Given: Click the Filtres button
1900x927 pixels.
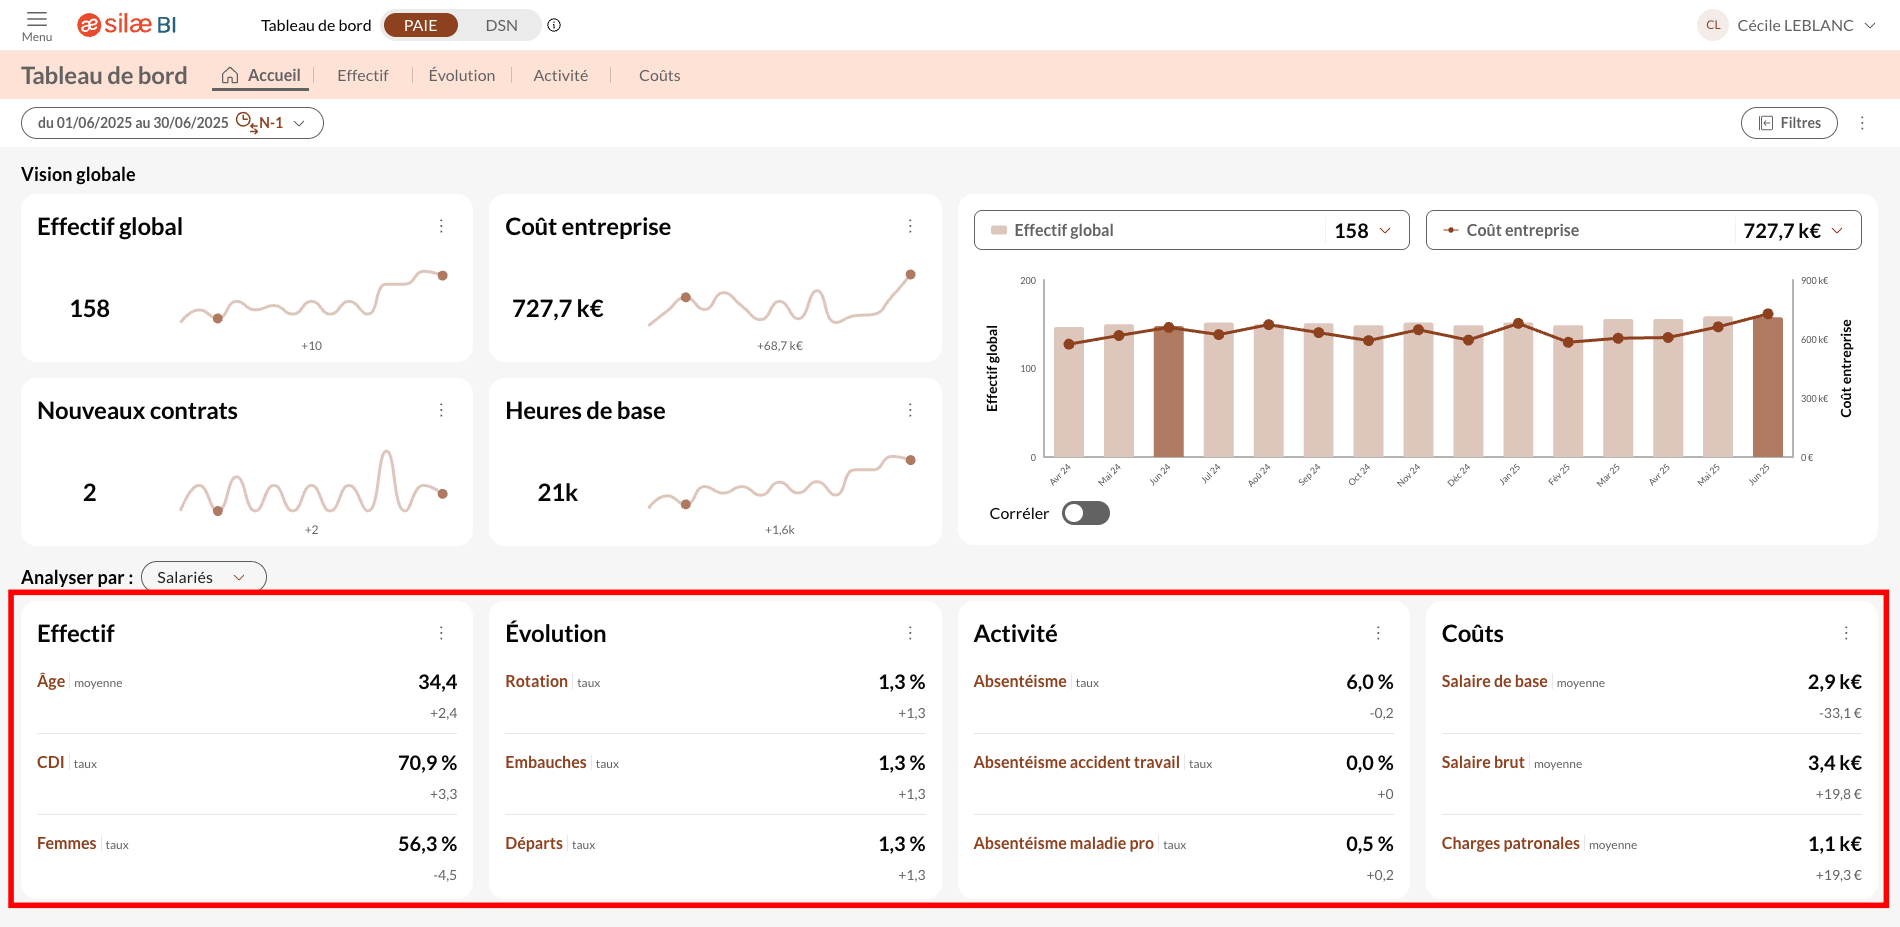Looking at the screenshot, I should point(1789,123).
